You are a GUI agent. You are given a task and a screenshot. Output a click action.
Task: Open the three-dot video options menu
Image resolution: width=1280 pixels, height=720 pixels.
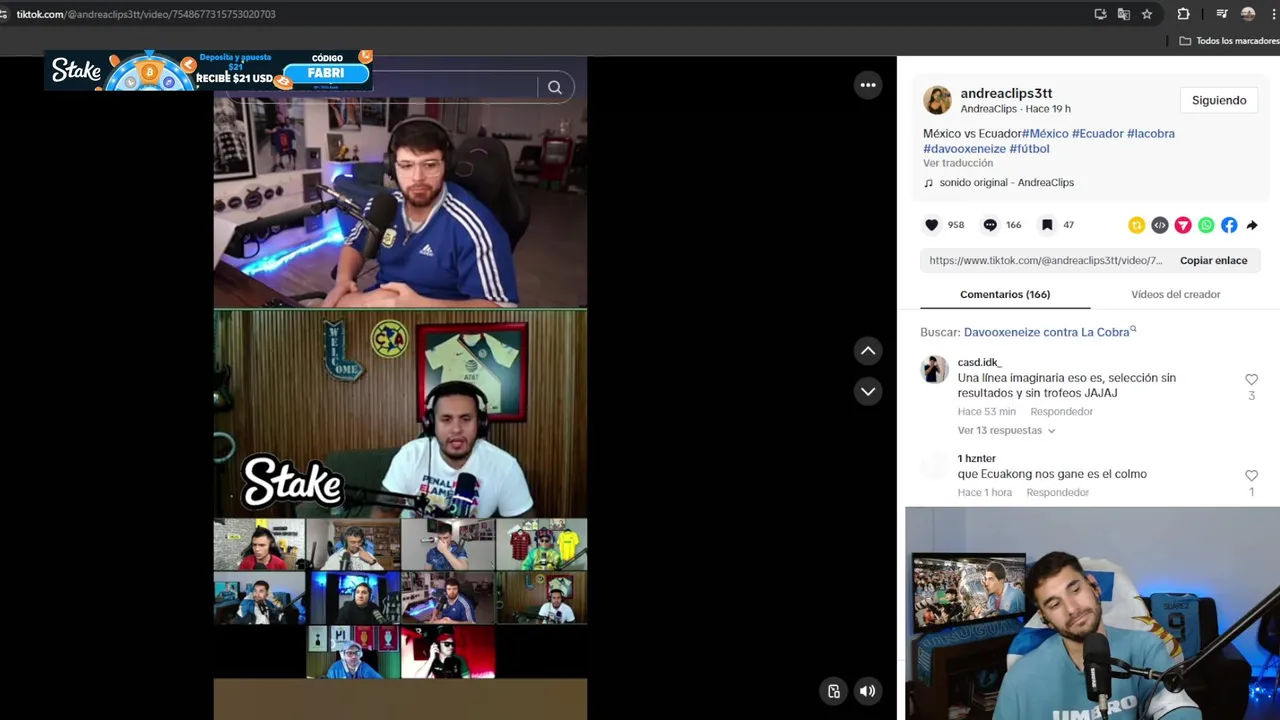tap(868, 85)
